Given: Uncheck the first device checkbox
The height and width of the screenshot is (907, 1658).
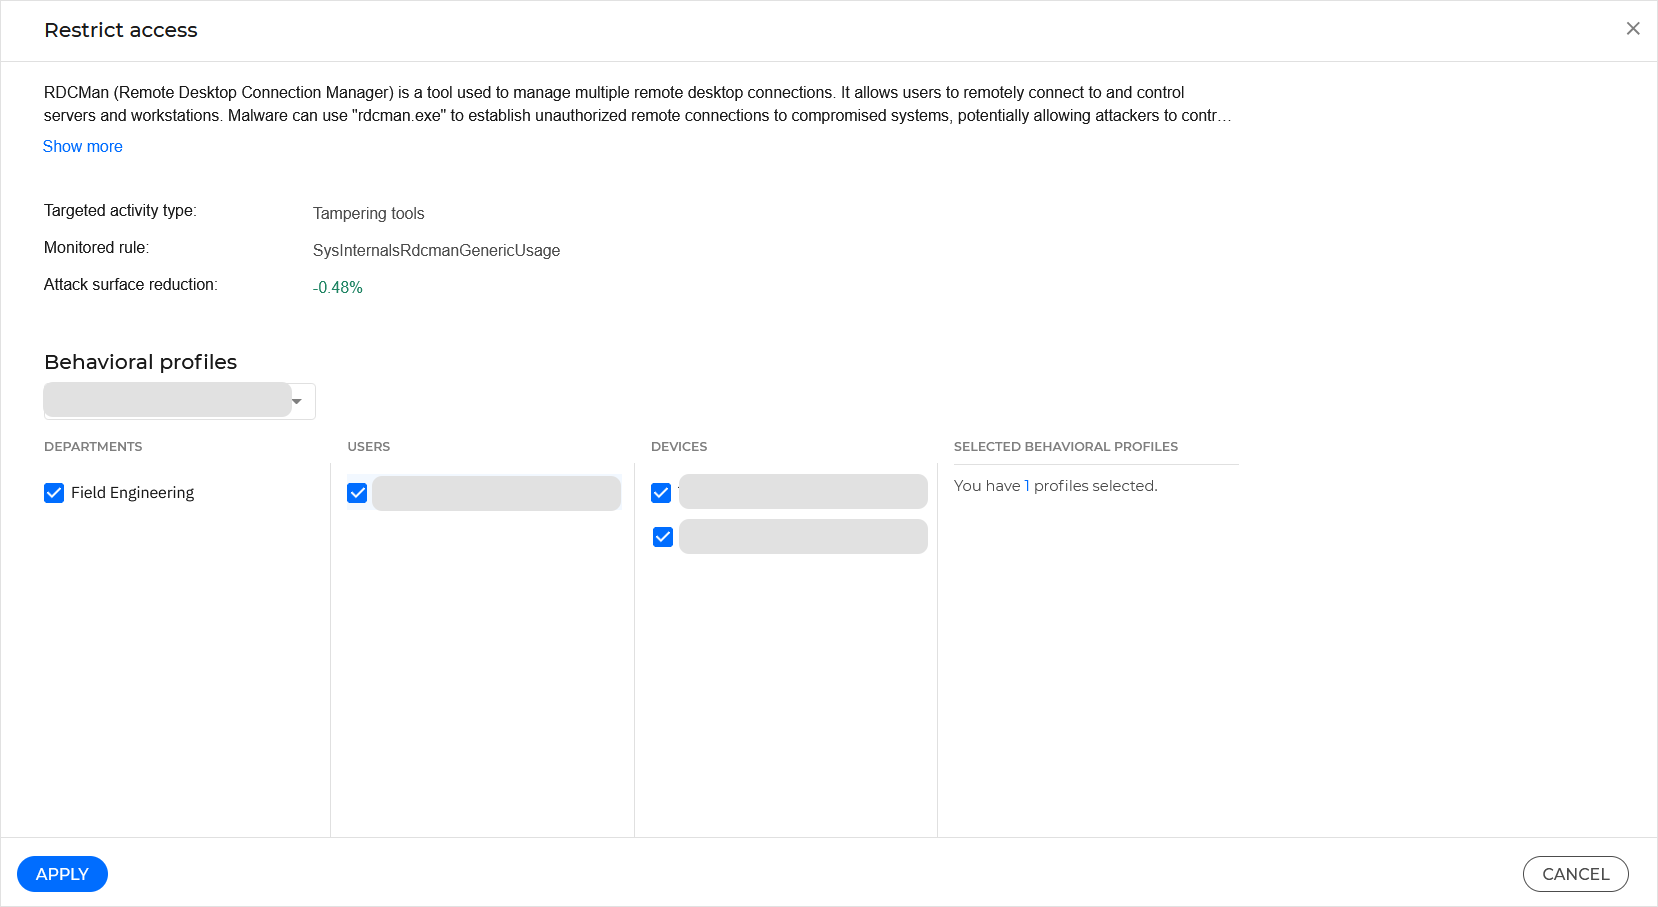Looking at the screenshot, I should tap(661, 492).
